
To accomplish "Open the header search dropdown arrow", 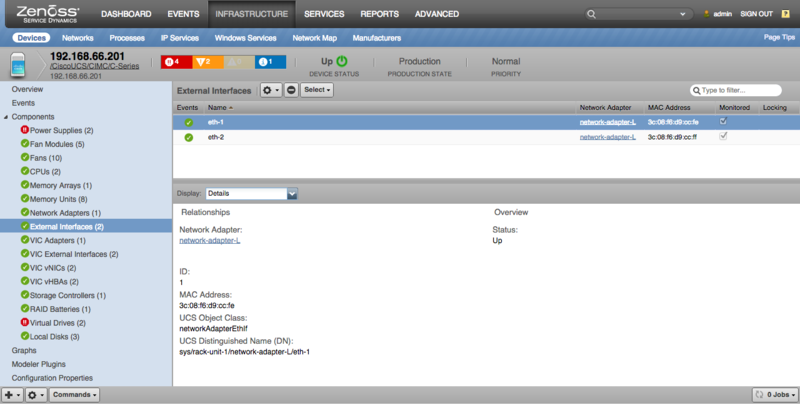I will tap(683, 14).
